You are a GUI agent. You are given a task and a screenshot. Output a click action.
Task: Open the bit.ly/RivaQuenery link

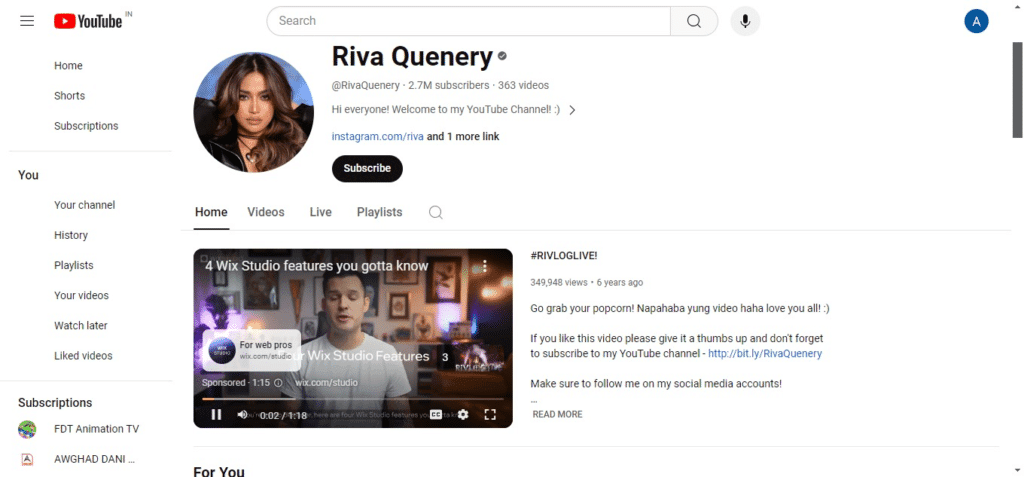[x=765, y=354]
